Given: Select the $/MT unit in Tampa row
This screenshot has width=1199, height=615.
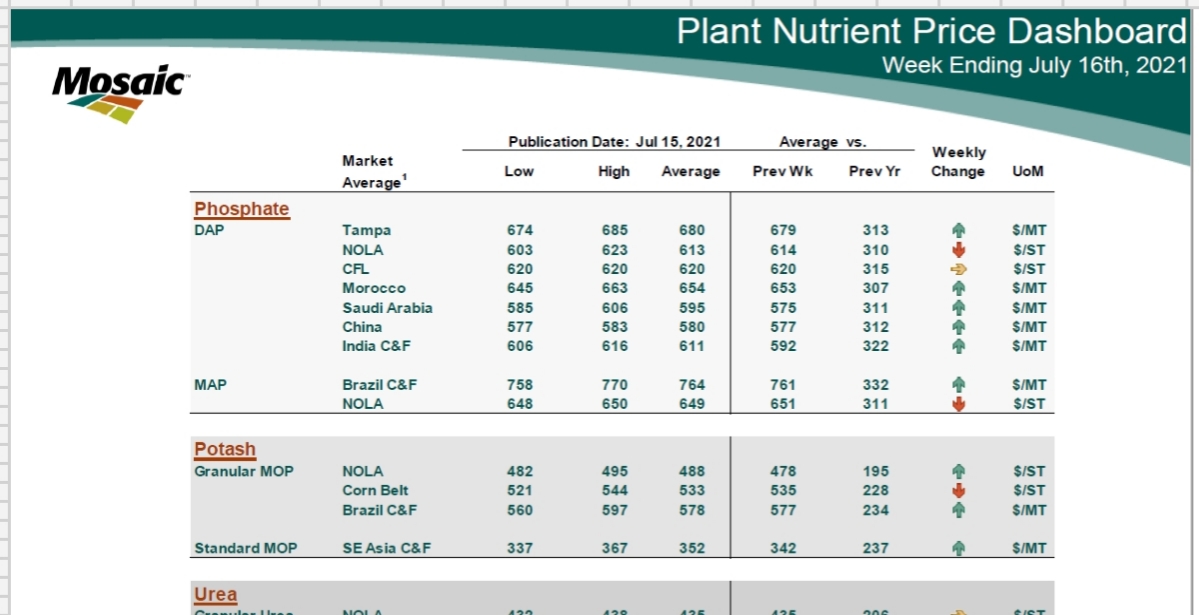Looking at the screenshot, I should 1028,230.
